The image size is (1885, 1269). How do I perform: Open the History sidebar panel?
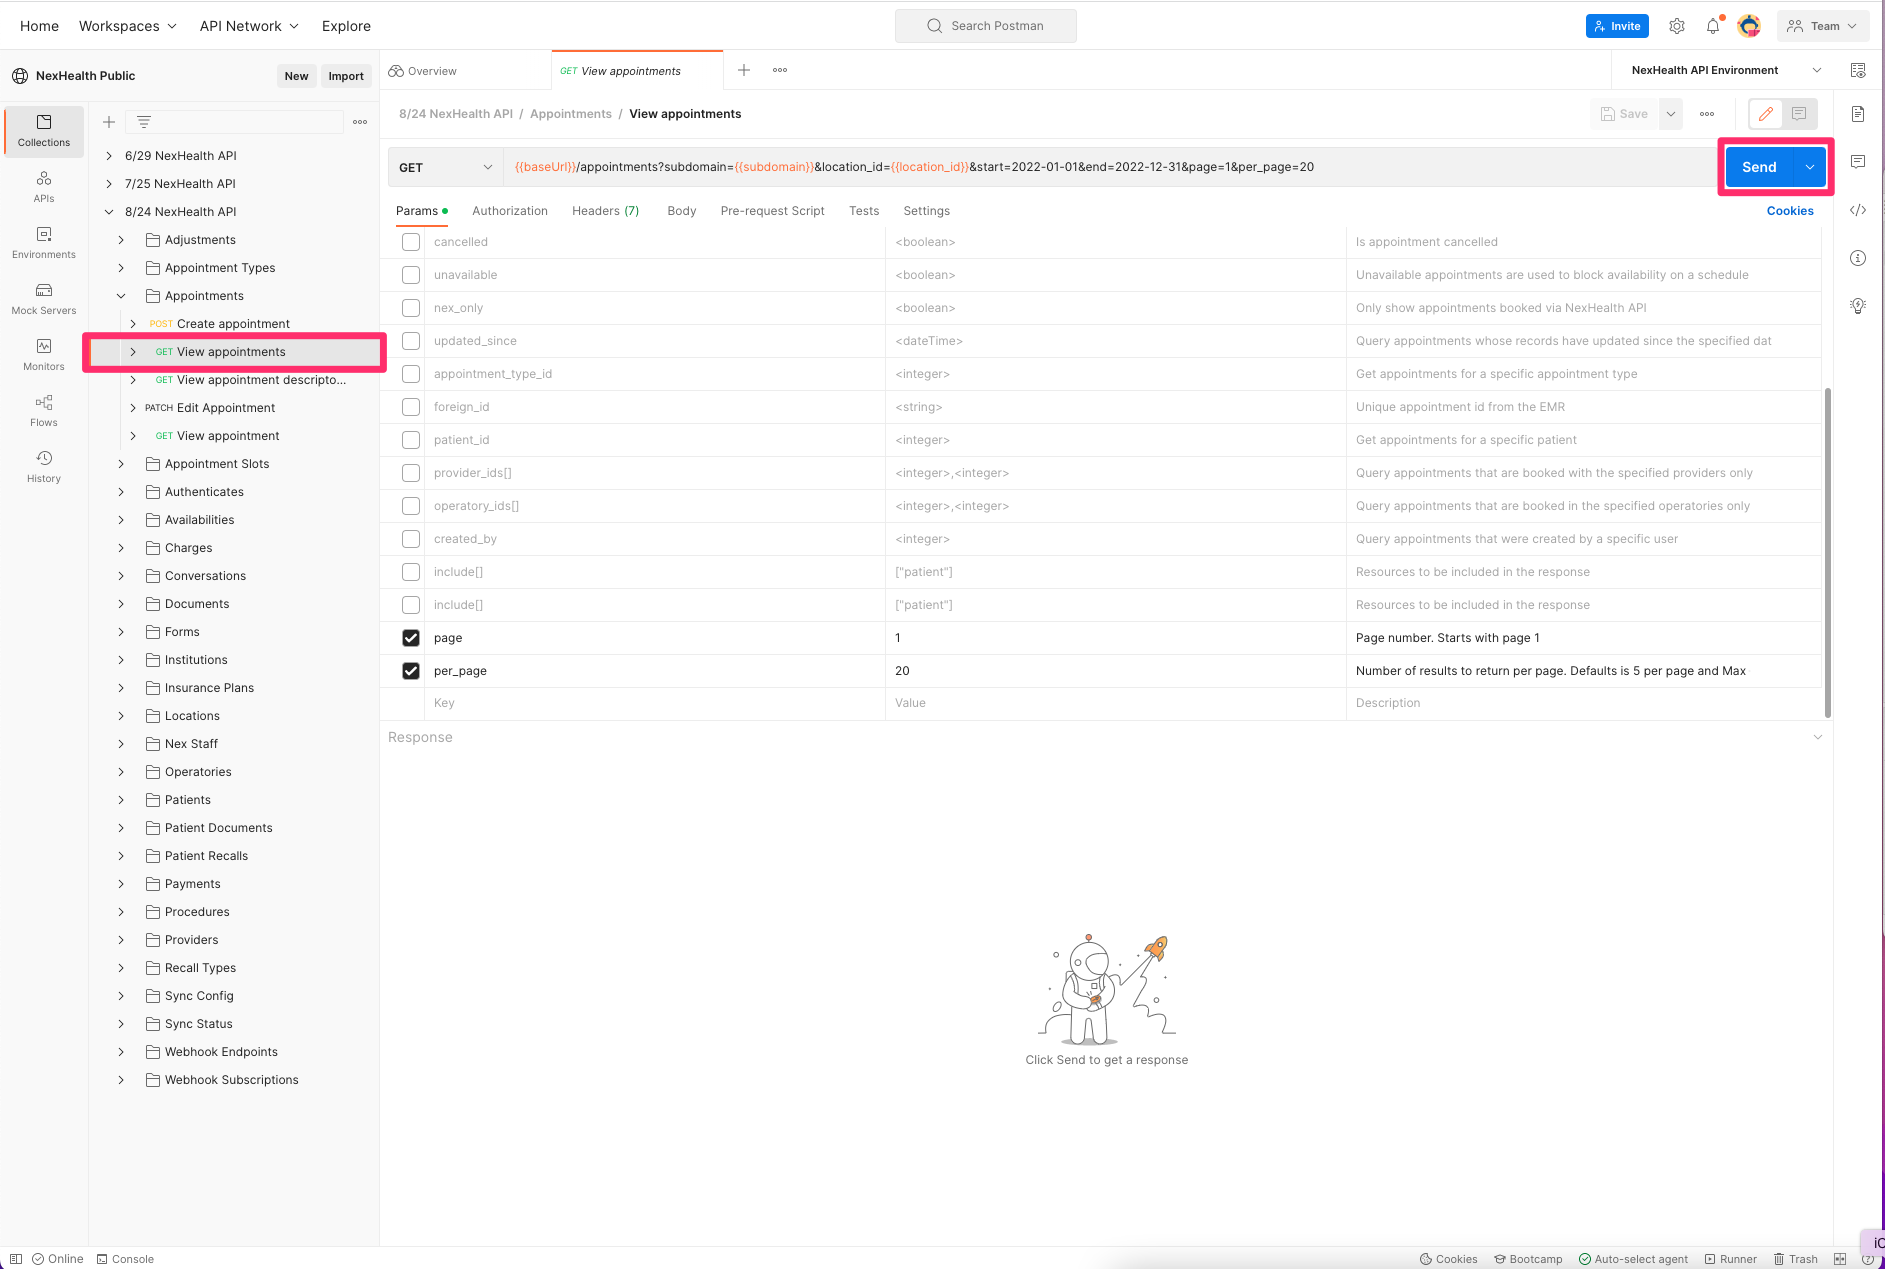pos(44,467)
